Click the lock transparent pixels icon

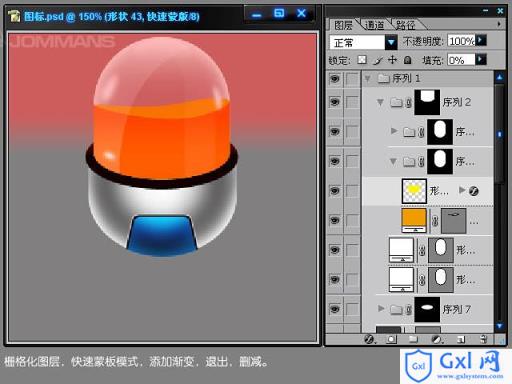(362, 60)
